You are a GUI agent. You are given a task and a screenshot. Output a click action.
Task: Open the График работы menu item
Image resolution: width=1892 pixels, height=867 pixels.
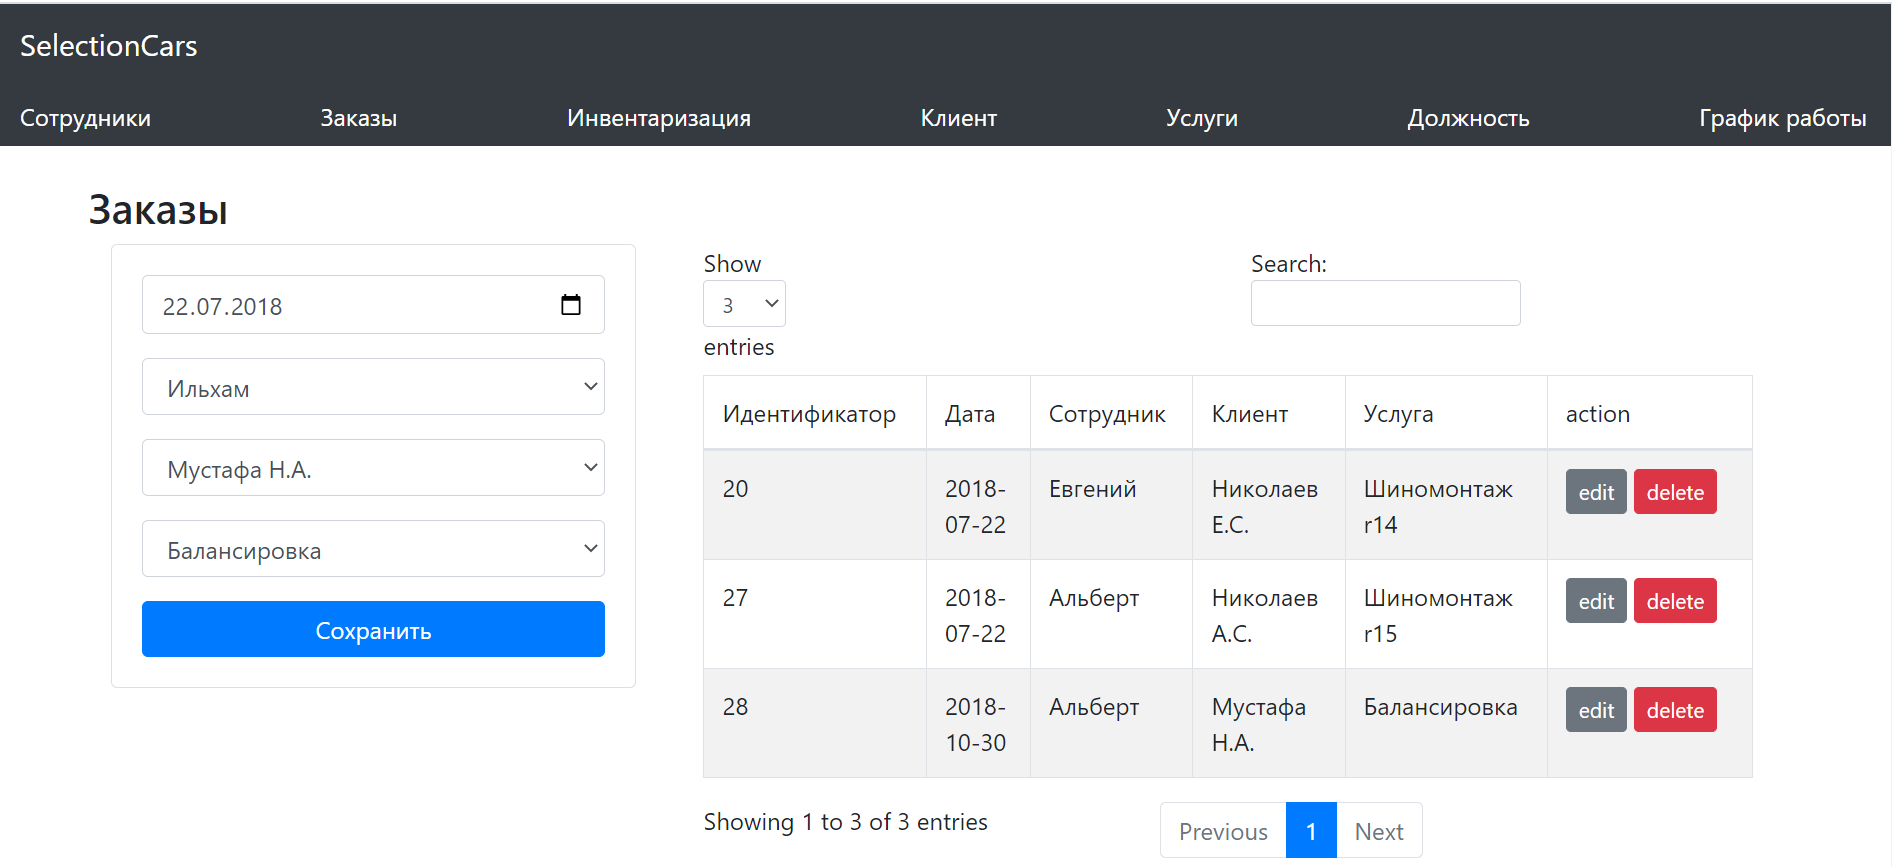(x=1783, y=118)
